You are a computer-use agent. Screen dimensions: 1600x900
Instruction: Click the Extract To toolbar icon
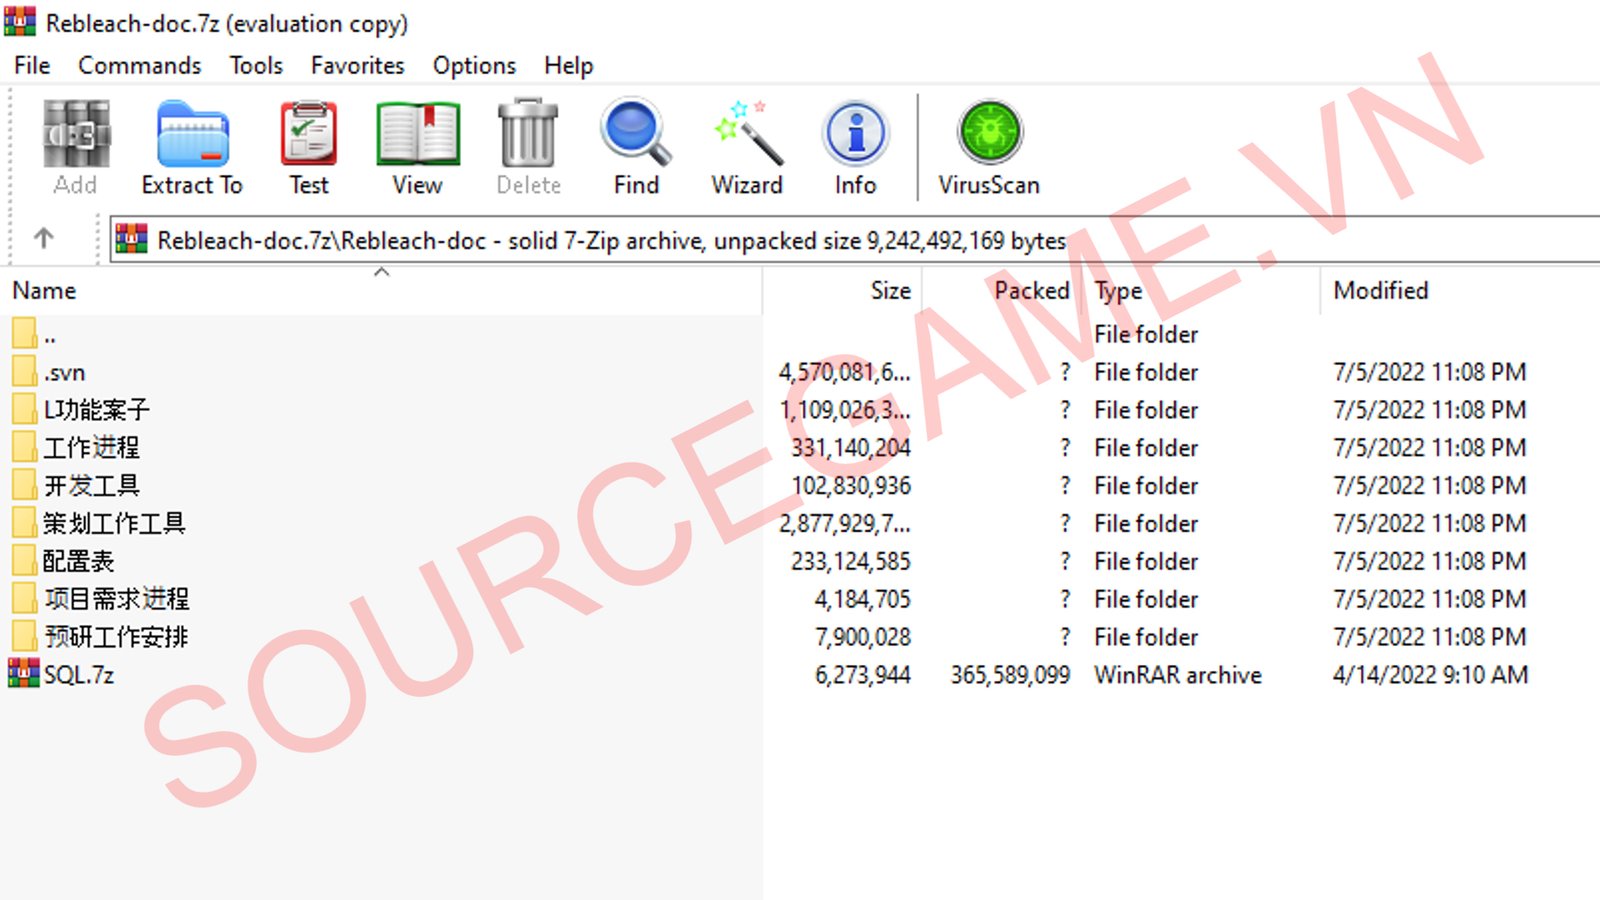[x=192, y=147]
